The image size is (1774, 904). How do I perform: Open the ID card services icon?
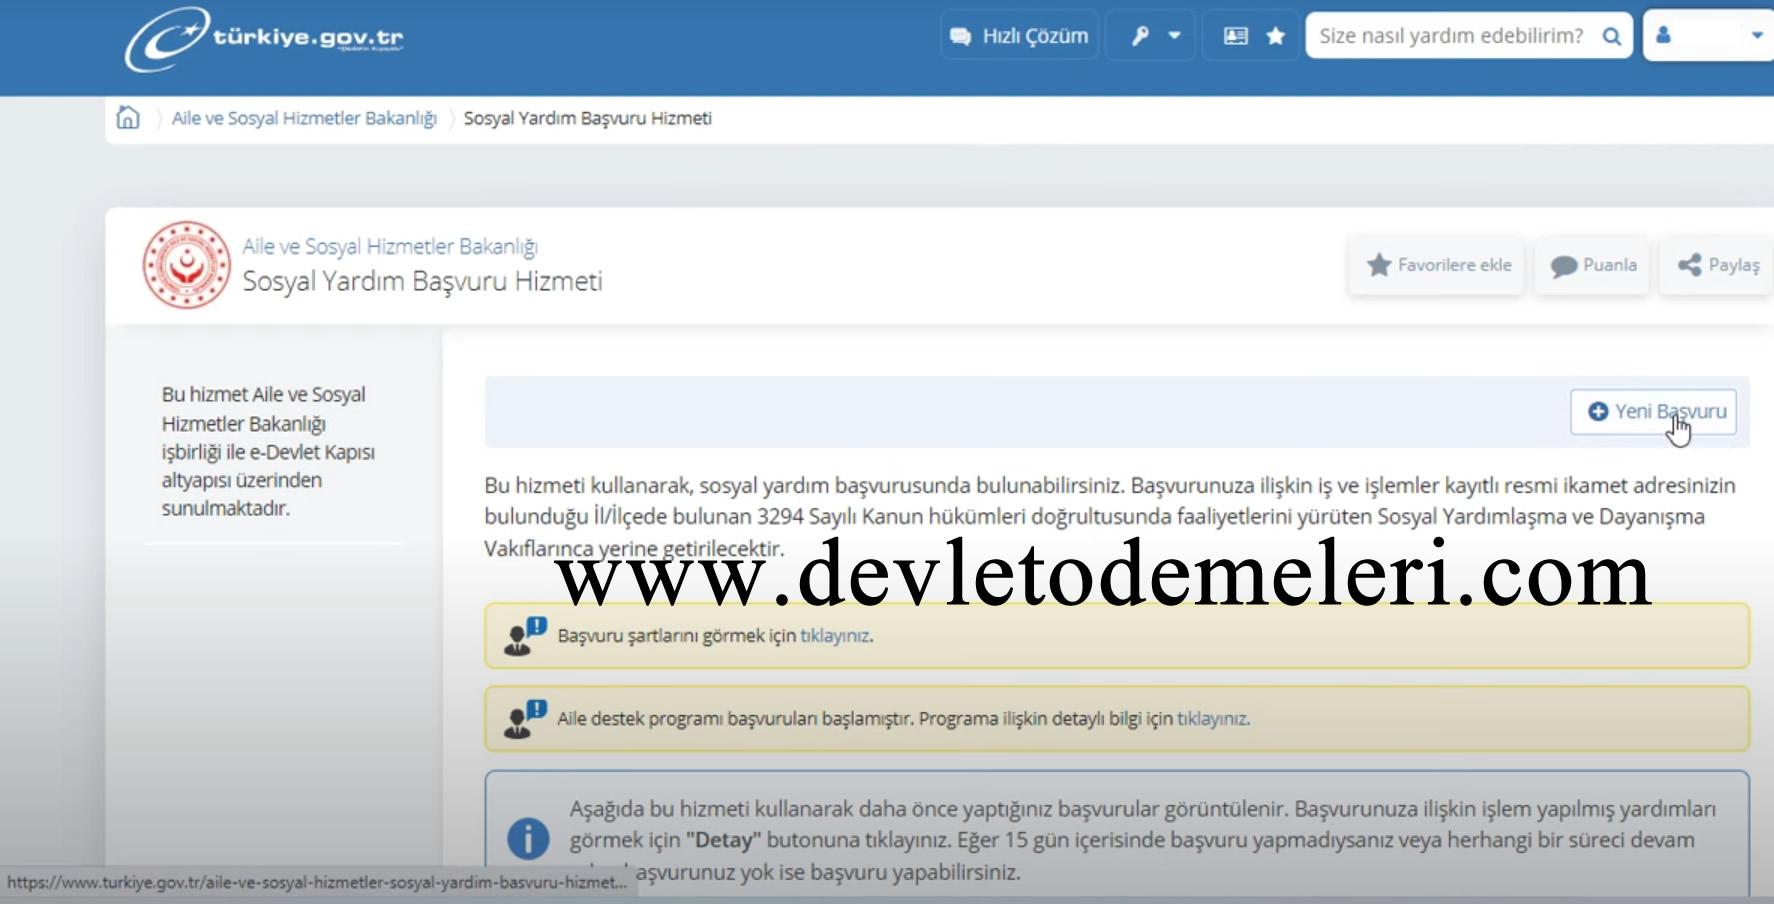point(1236,36)
